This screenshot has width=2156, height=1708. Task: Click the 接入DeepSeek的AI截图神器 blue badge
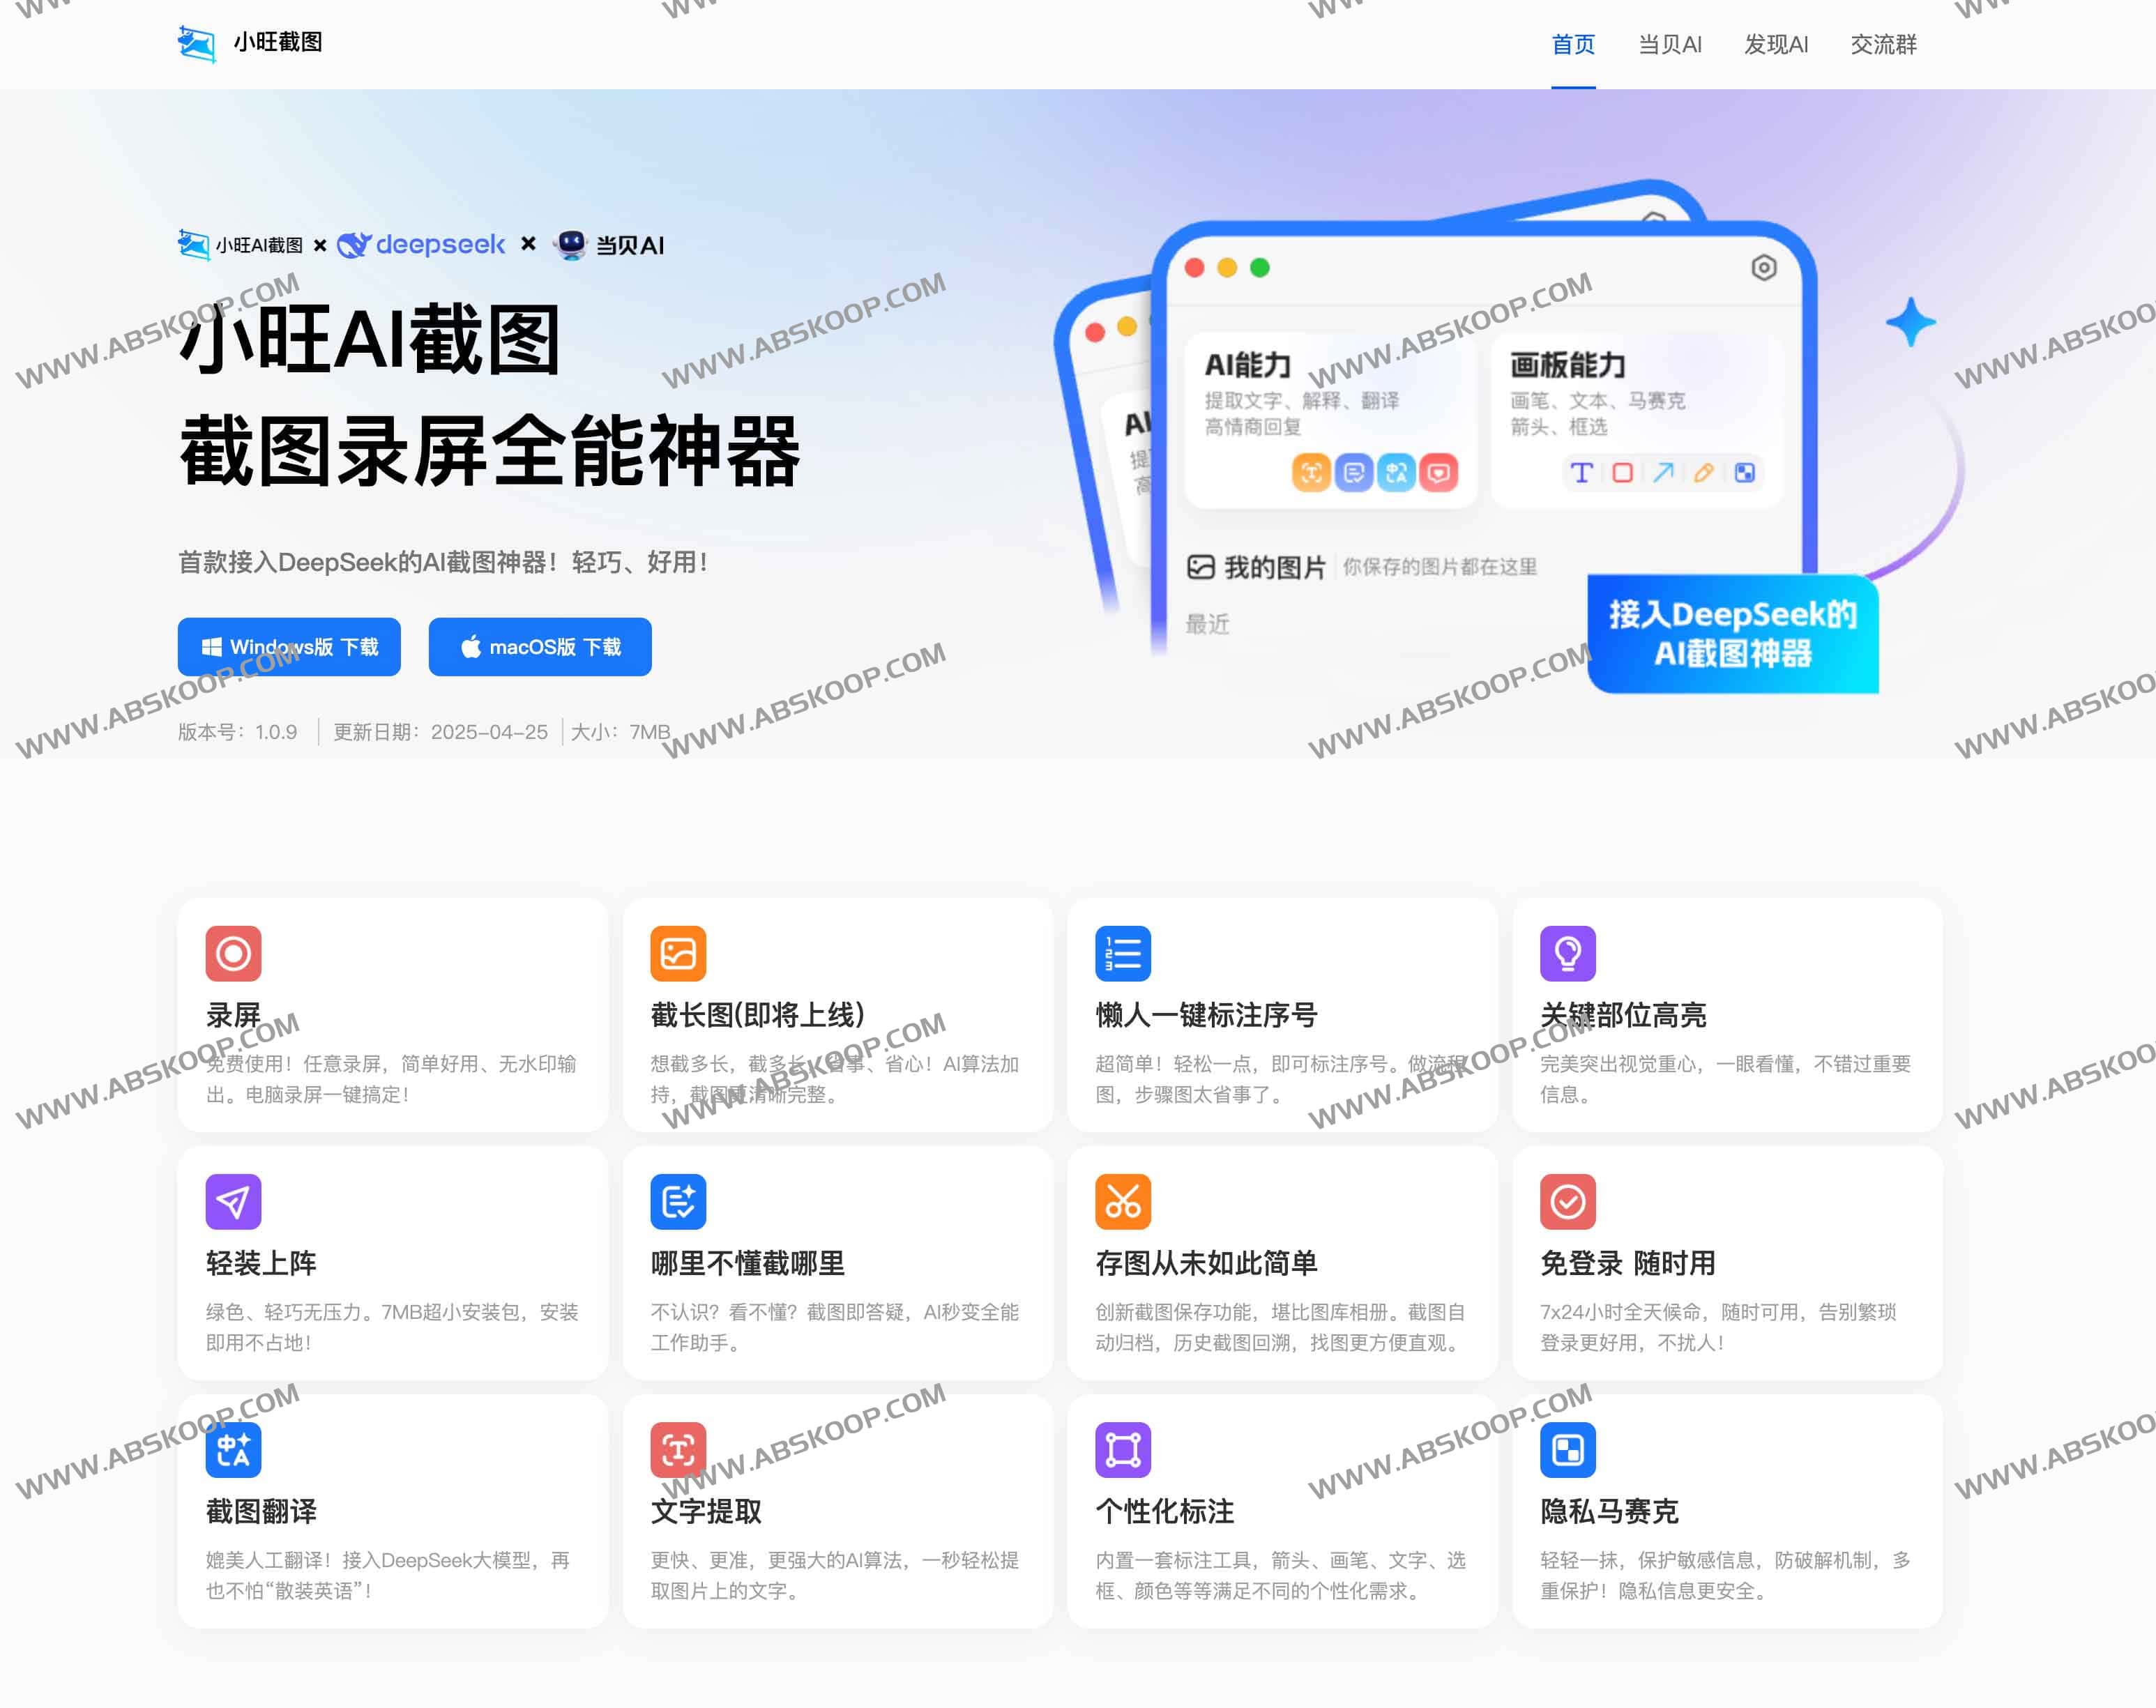pos(1733,633)
